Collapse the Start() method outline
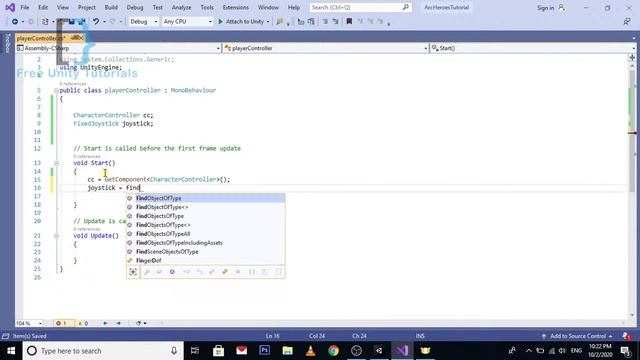The width and height of the screenshot is (640, 360). point(56,163)
